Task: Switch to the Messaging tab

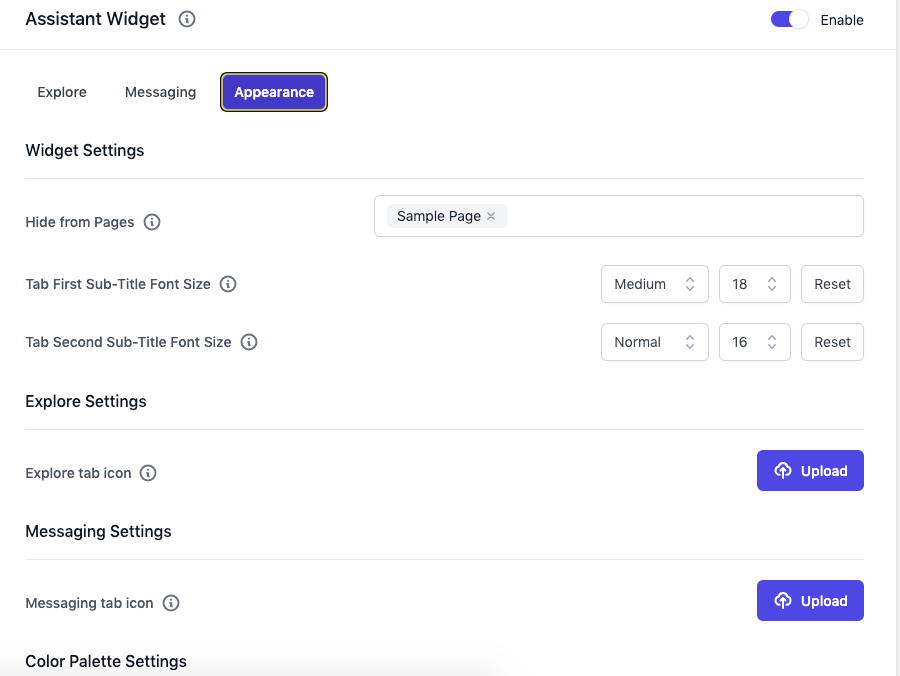Action: pos(160,92)
